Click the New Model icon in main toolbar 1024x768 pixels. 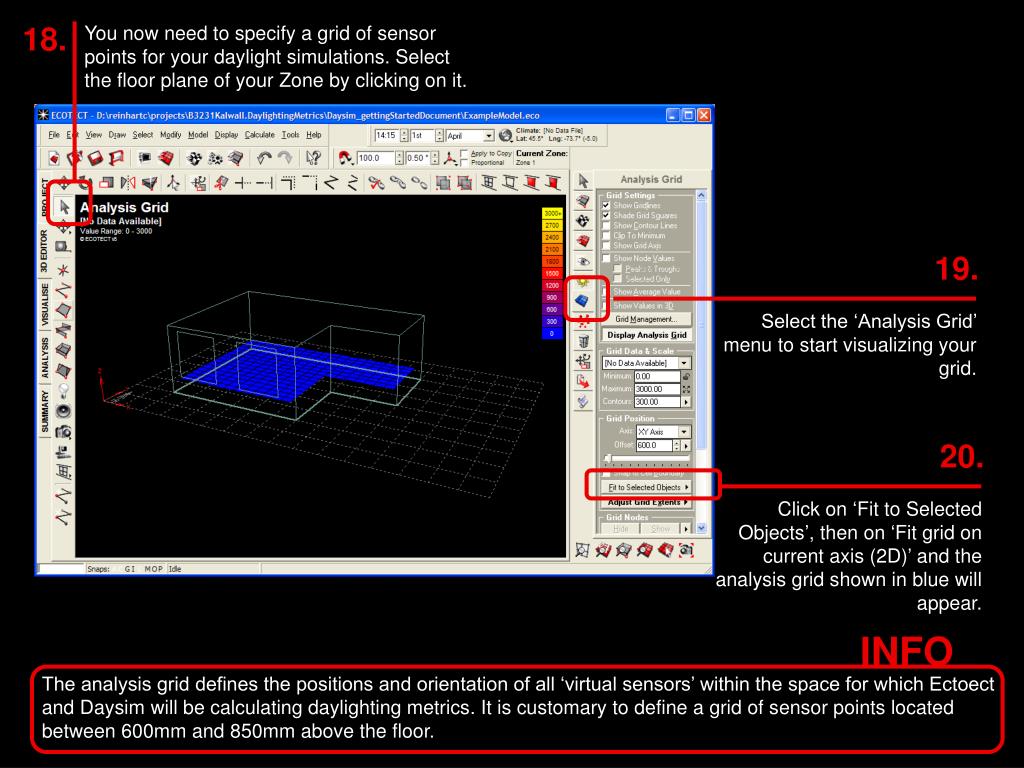pyautogui.click(x=54, y=158)
